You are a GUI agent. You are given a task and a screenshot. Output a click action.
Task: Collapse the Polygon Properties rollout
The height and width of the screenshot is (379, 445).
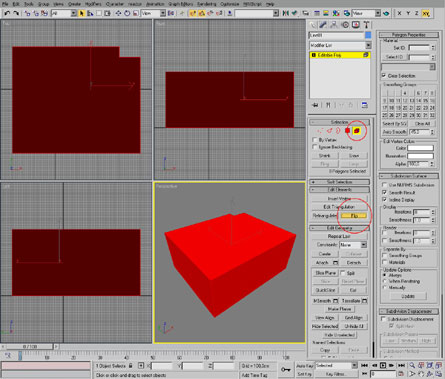[409, 35]
